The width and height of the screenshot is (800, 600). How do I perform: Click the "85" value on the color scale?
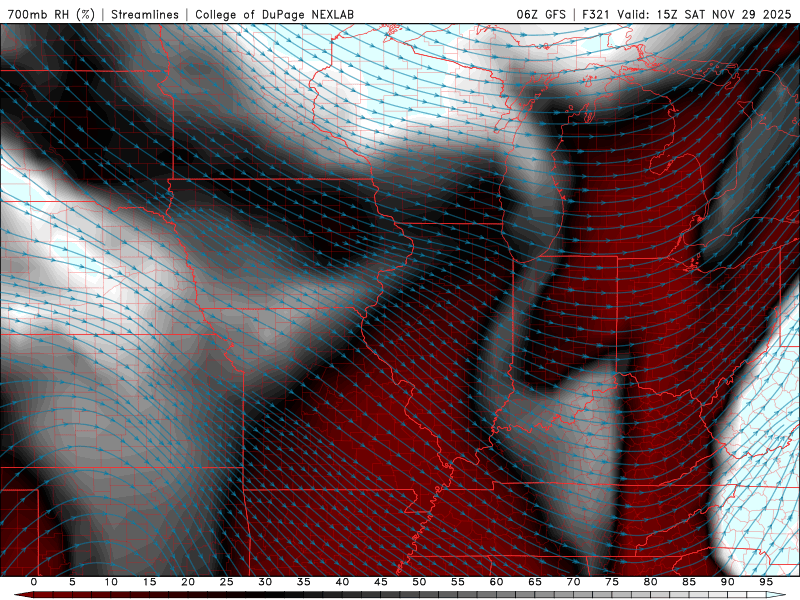[x=689, y=582]
